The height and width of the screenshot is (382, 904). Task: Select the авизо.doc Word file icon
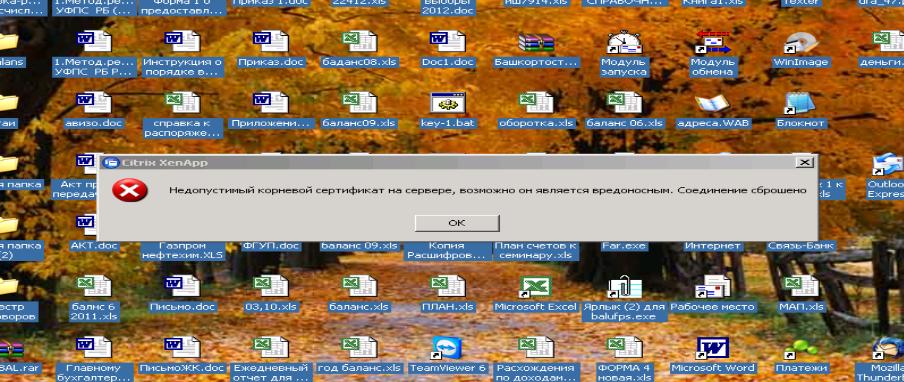[x=94, y=103]
